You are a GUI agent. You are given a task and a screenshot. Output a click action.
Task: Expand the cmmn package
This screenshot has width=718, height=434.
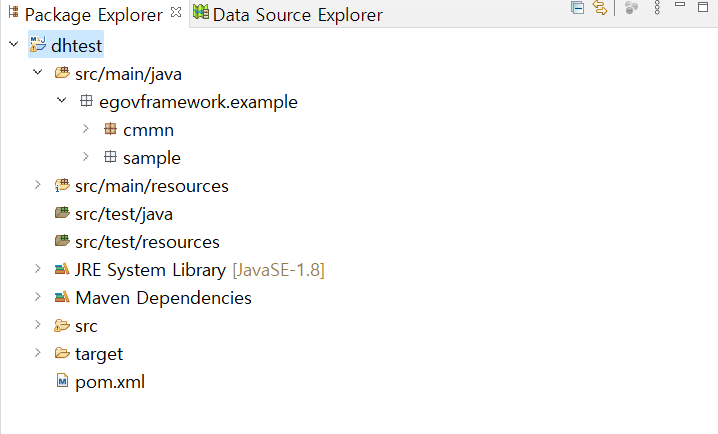point(86,129)
